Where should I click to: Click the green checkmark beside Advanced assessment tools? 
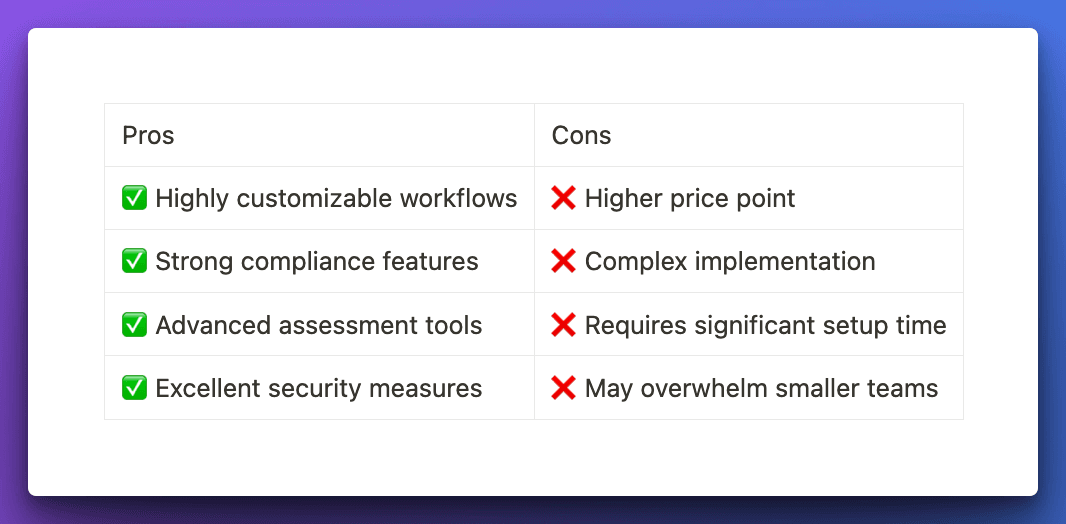(x=134, y=325)
